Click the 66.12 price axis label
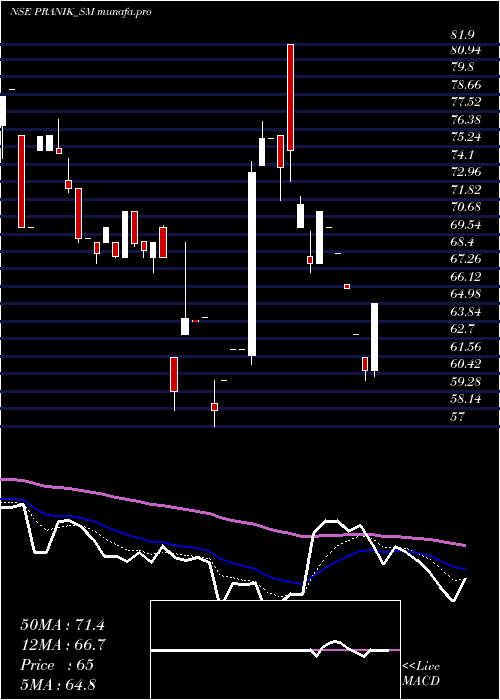This screenshot has width=500, height=700. tap(466, 277)
